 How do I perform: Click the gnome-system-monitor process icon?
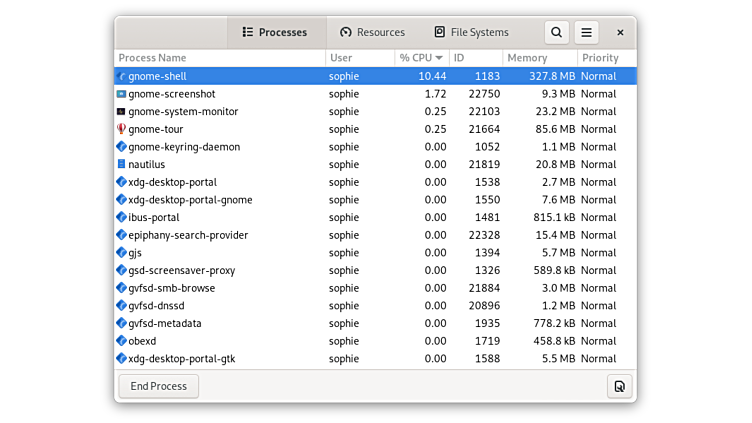[x=121, y=111]
